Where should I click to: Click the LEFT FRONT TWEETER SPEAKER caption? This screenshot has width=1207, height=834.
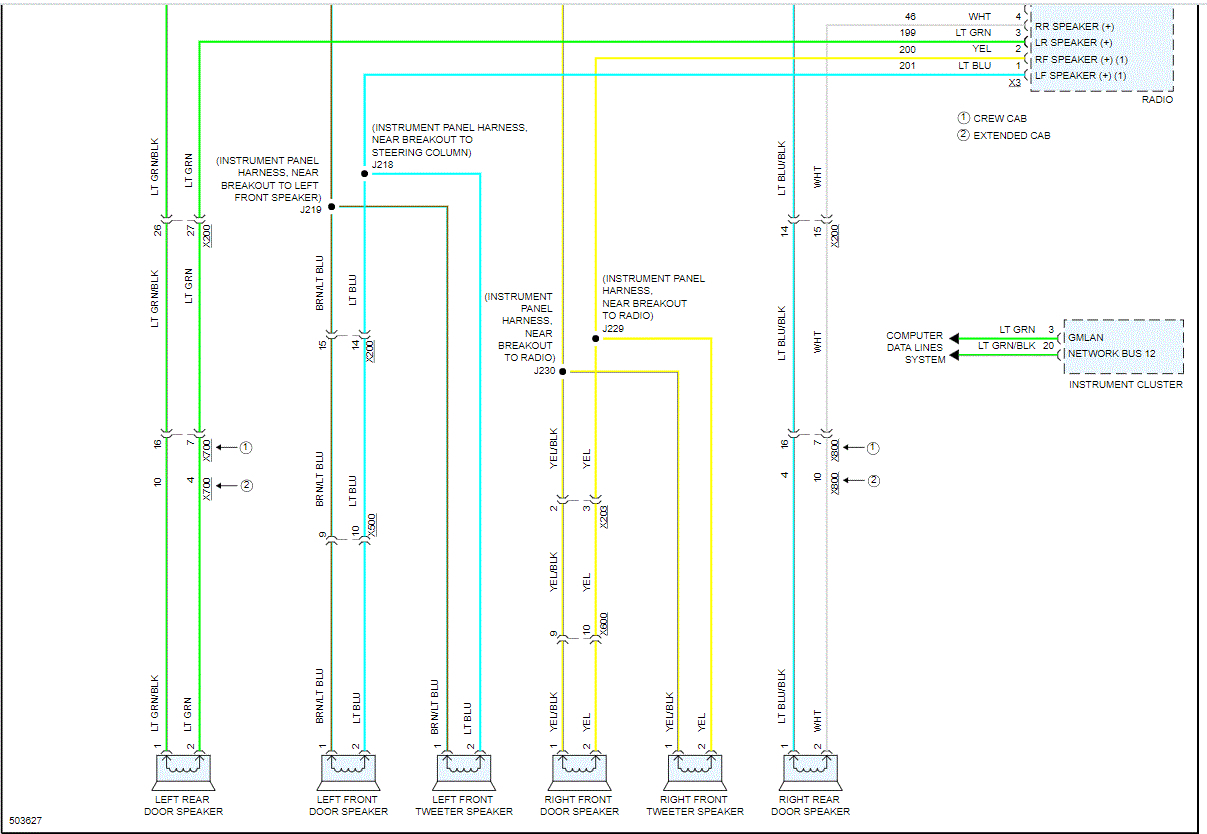465,806
